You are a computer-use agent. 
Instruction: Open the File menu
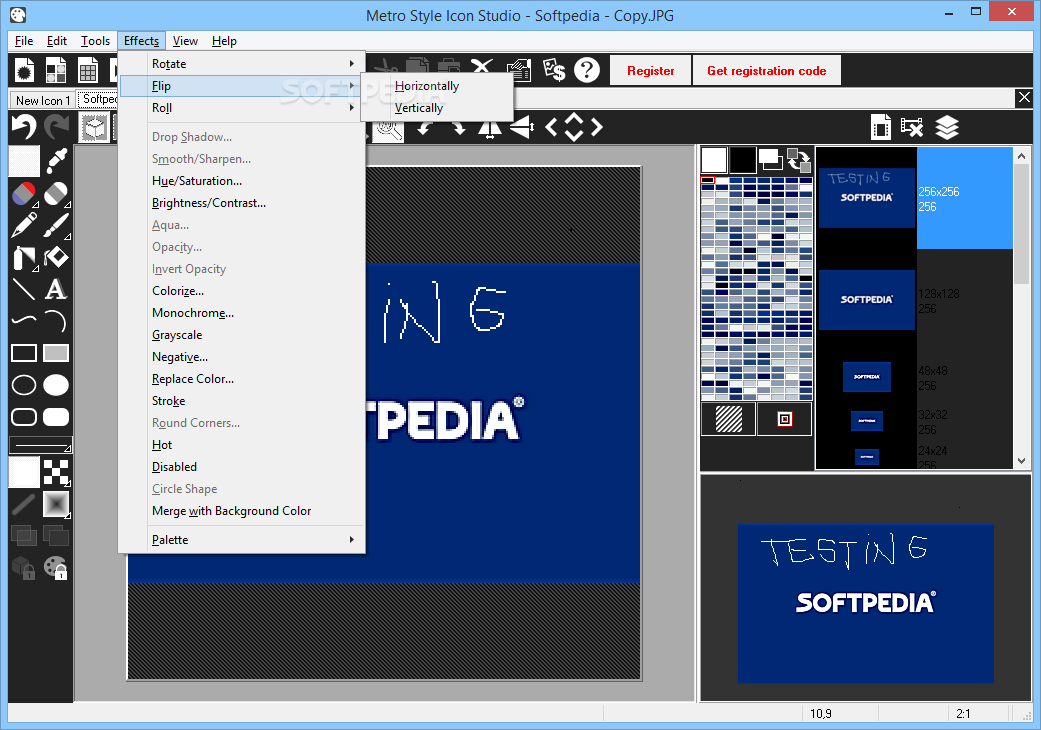pos(24,40)
